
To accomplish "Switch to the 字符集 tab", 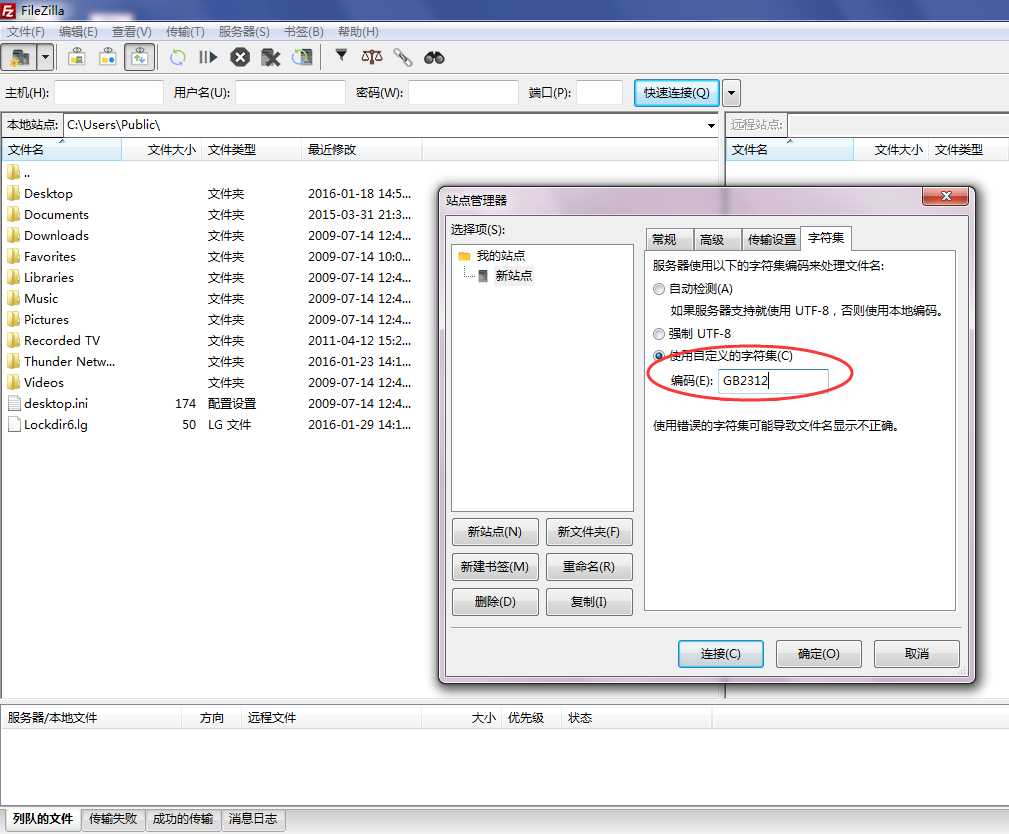I will 826,238.
